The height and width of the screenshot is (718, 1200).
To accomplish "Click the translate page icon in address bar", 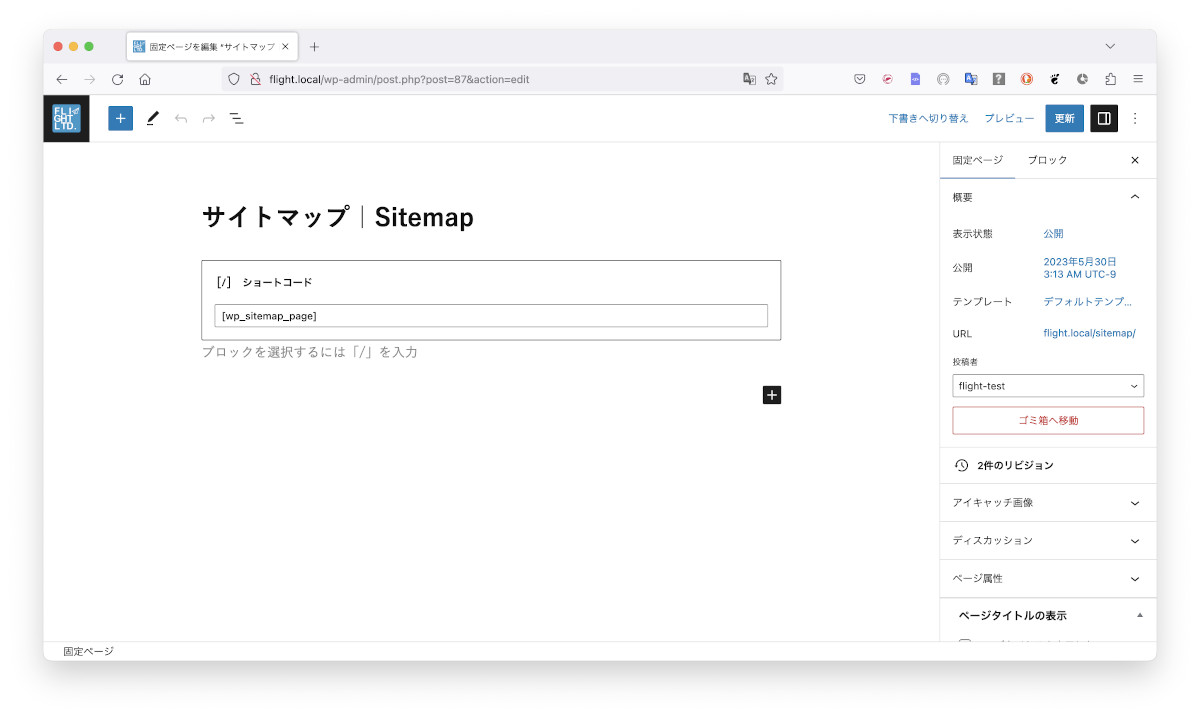I will (x=749, y=79).
